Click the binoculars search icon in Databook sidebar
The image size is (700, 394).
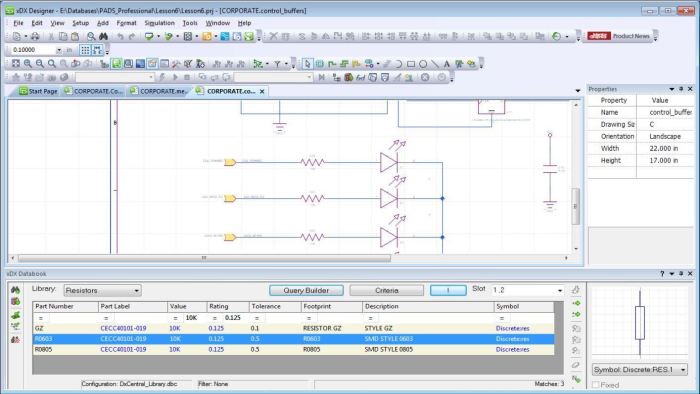pyautogui.click(x=15, y=290)
